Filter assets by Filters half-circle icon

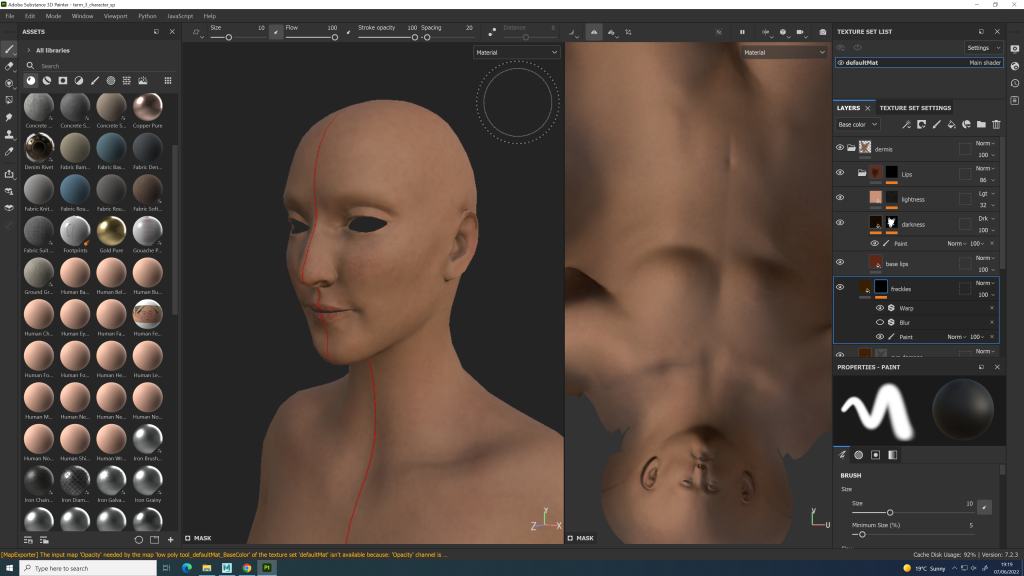coord(78,80)
